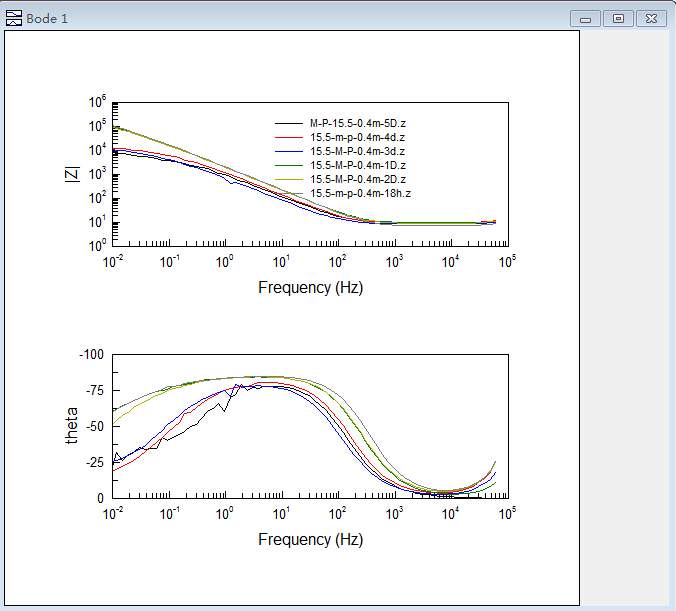
Task: Minimize the Bode 1 window
Action: tap(585, 19)
